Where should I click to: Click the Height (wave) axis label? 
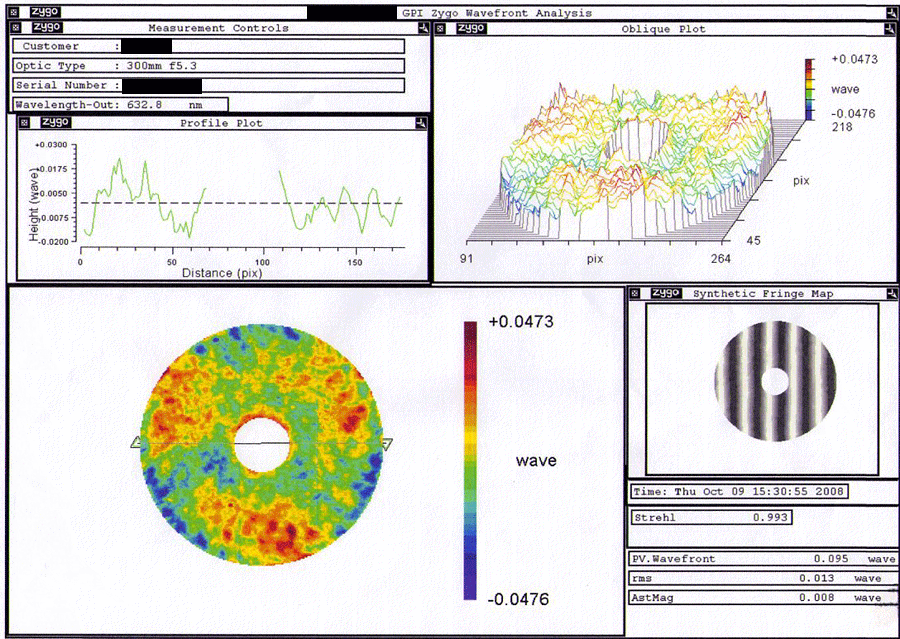pyautogui.click(x=34, y=204)
